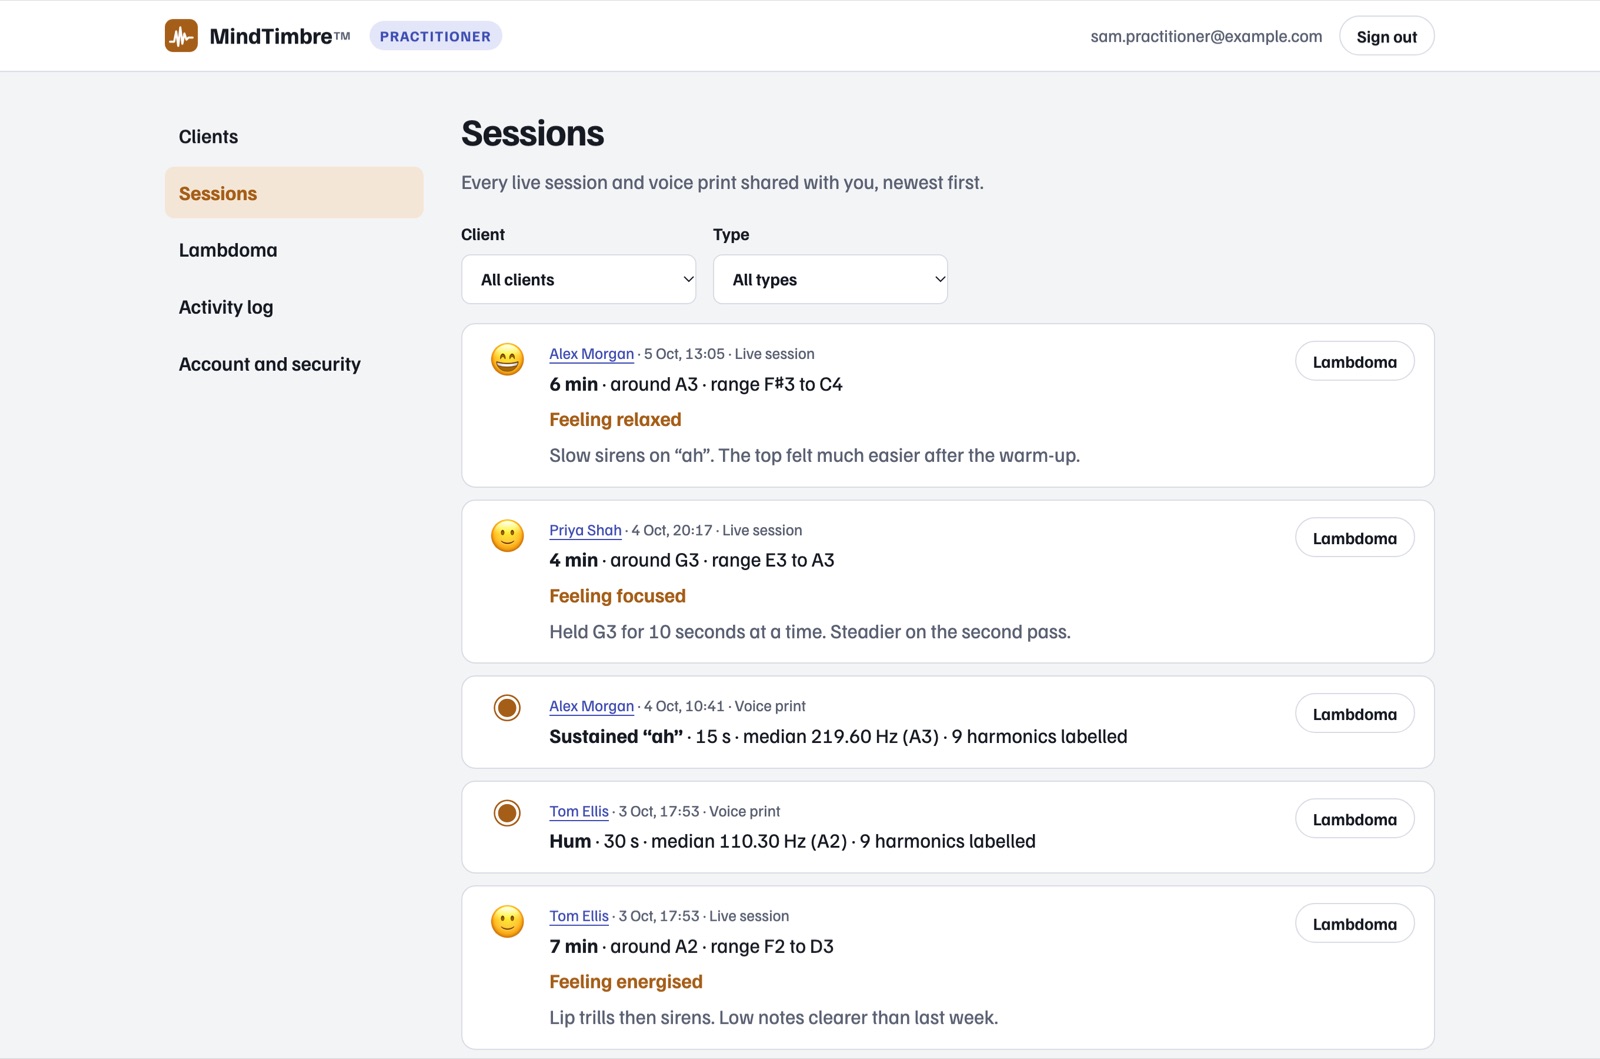Select Sessions in the sidebar

(x=294, y=193)
